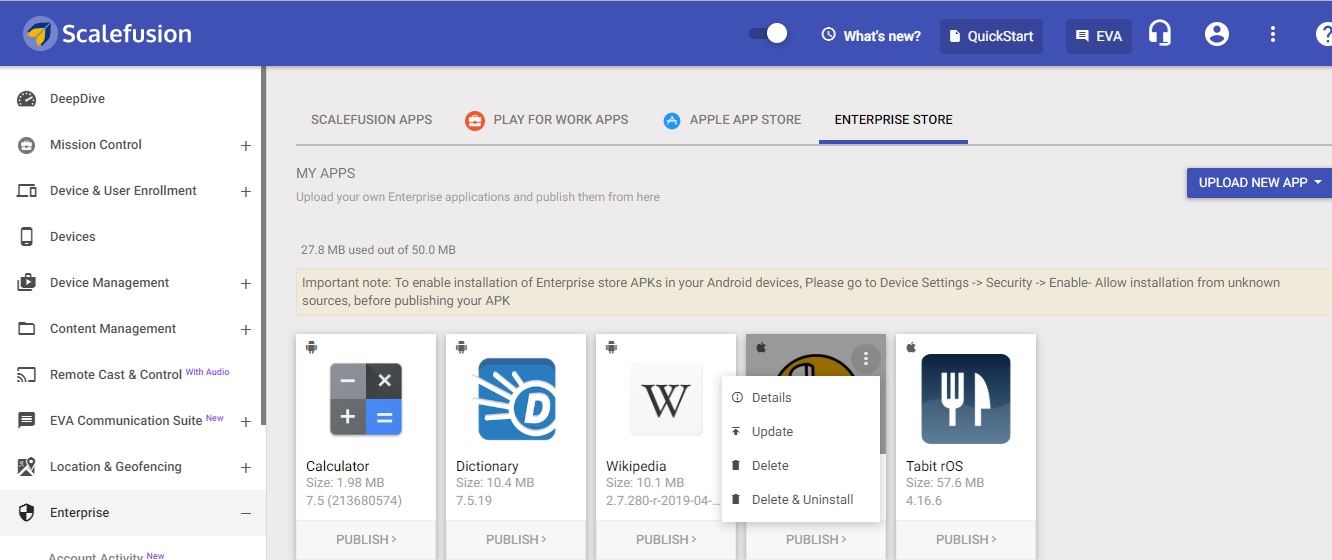Open What's new announcements

[x=871, y=36]
